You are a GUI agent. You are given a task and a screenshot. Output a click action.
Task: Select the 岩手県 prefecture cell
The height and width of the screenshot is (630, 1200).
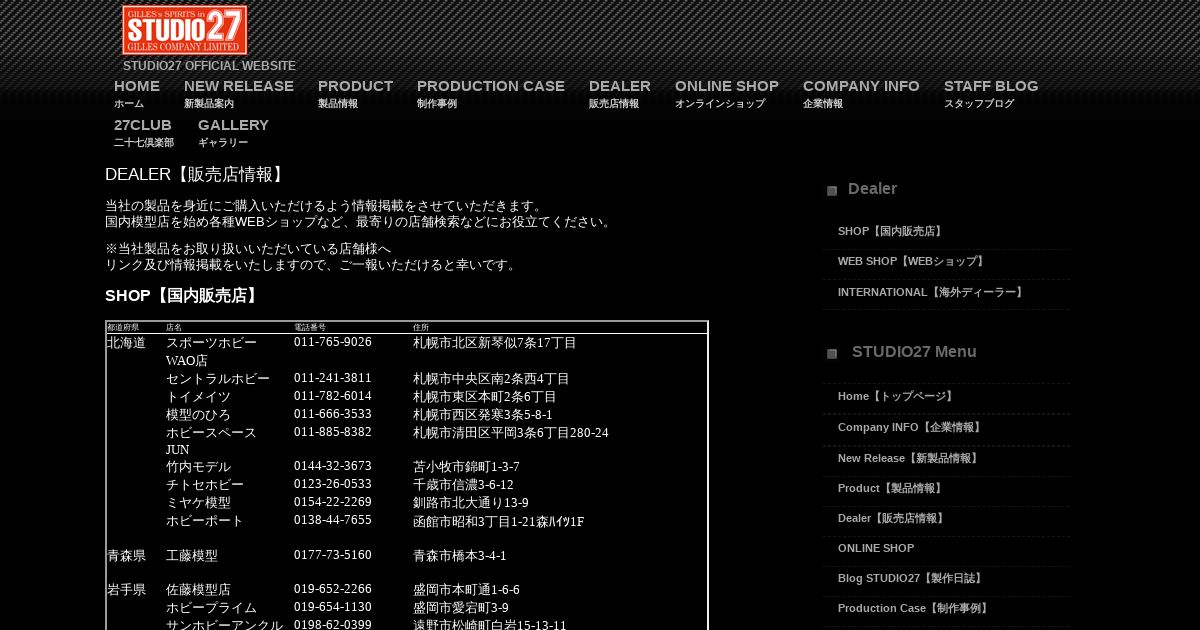point(126,590)
